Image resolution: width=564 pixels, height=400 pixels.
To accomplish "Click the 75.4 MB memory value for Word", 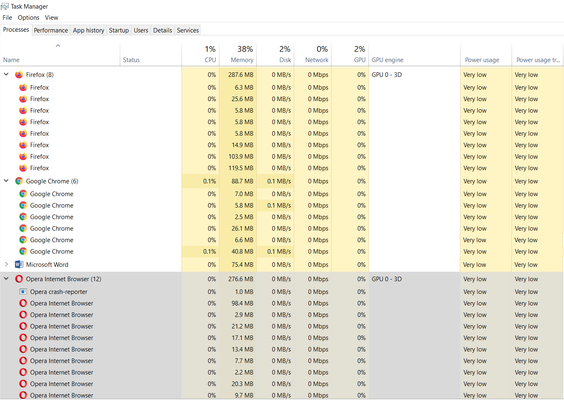I will pos(242,265).
